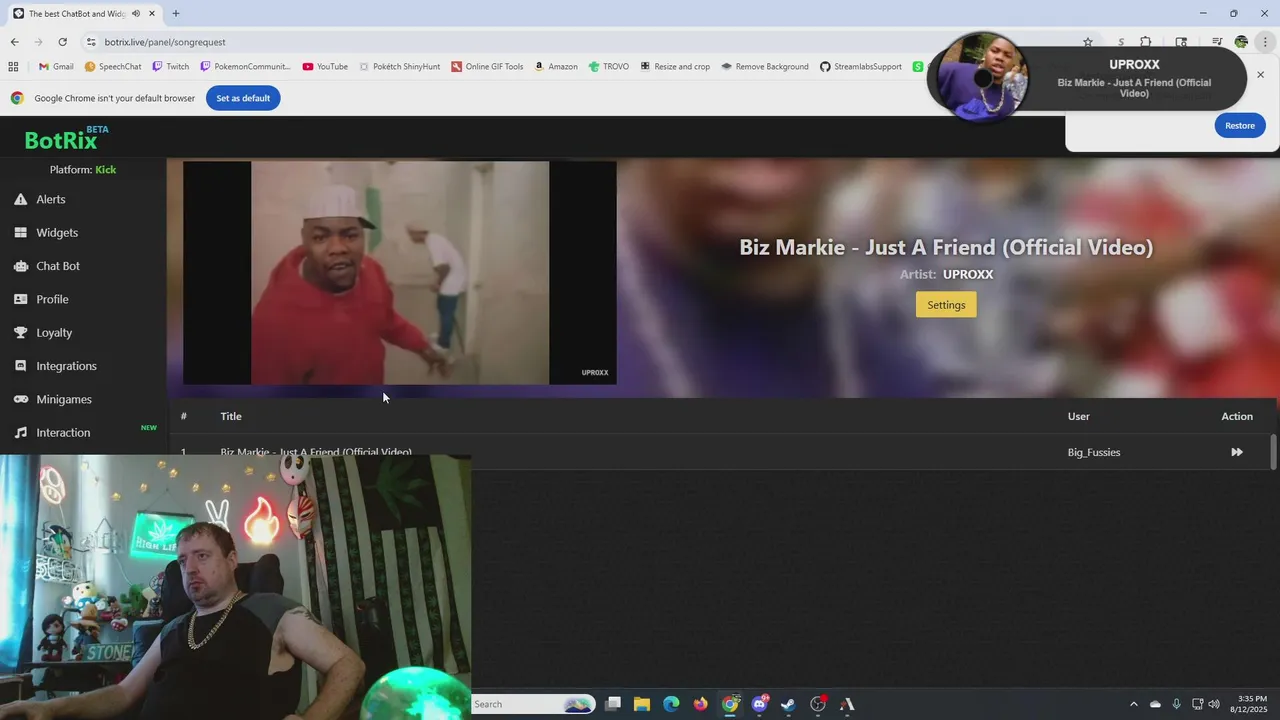Open the Chrome extensions puzzle icon

click(x=1146, y=42)
